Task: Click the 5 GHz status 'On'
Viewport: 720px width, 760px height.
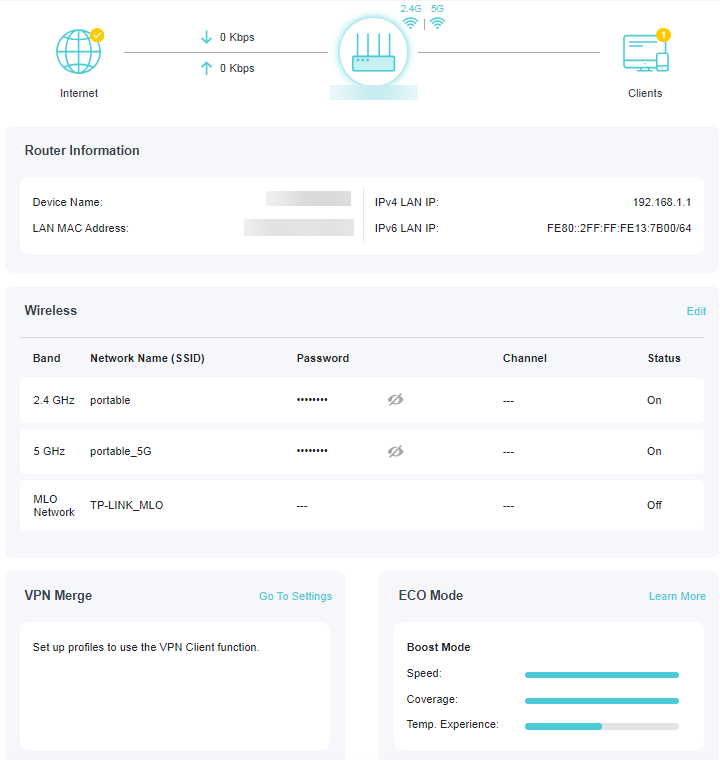Action: [x=654, y=451]
